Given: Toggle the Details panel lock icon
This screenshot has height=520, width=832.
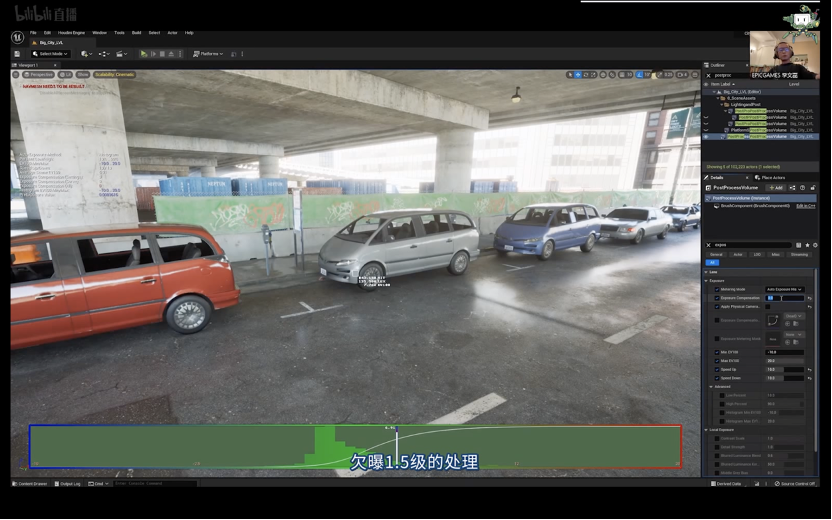Looking at the screenshot, I should pyautogui.click(x=813, y=188).
